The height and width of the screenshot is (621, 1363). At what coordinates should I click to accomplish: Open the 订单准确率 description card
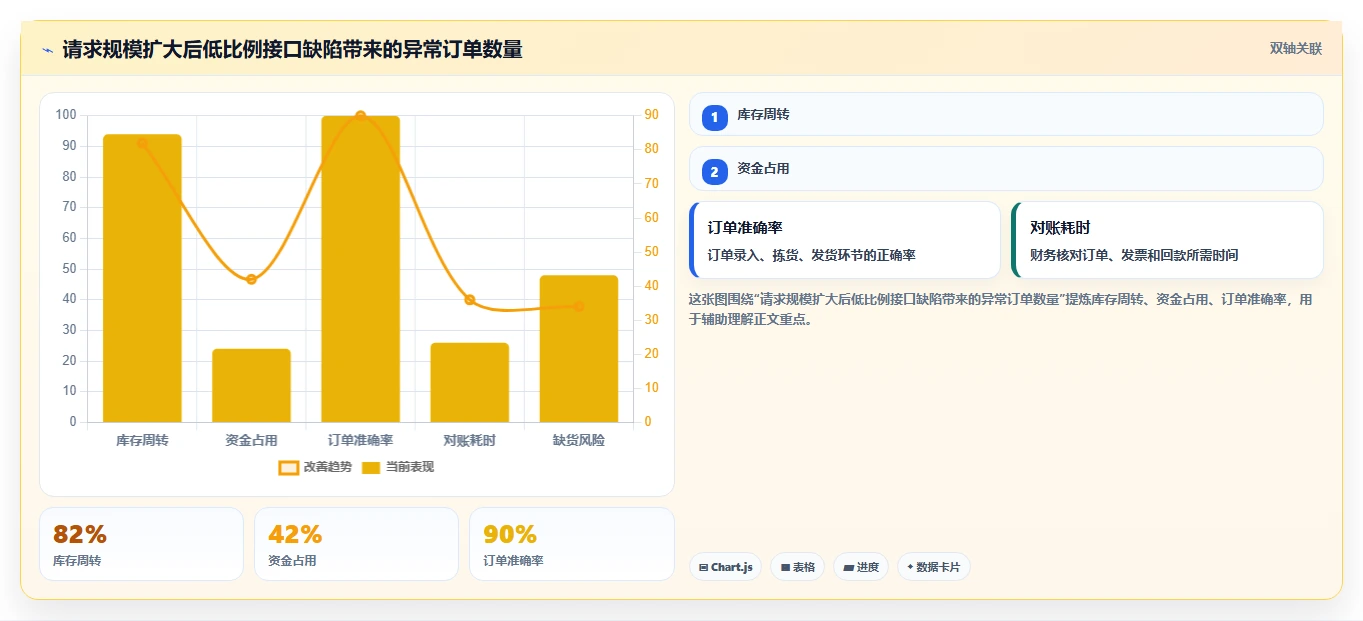845,240
